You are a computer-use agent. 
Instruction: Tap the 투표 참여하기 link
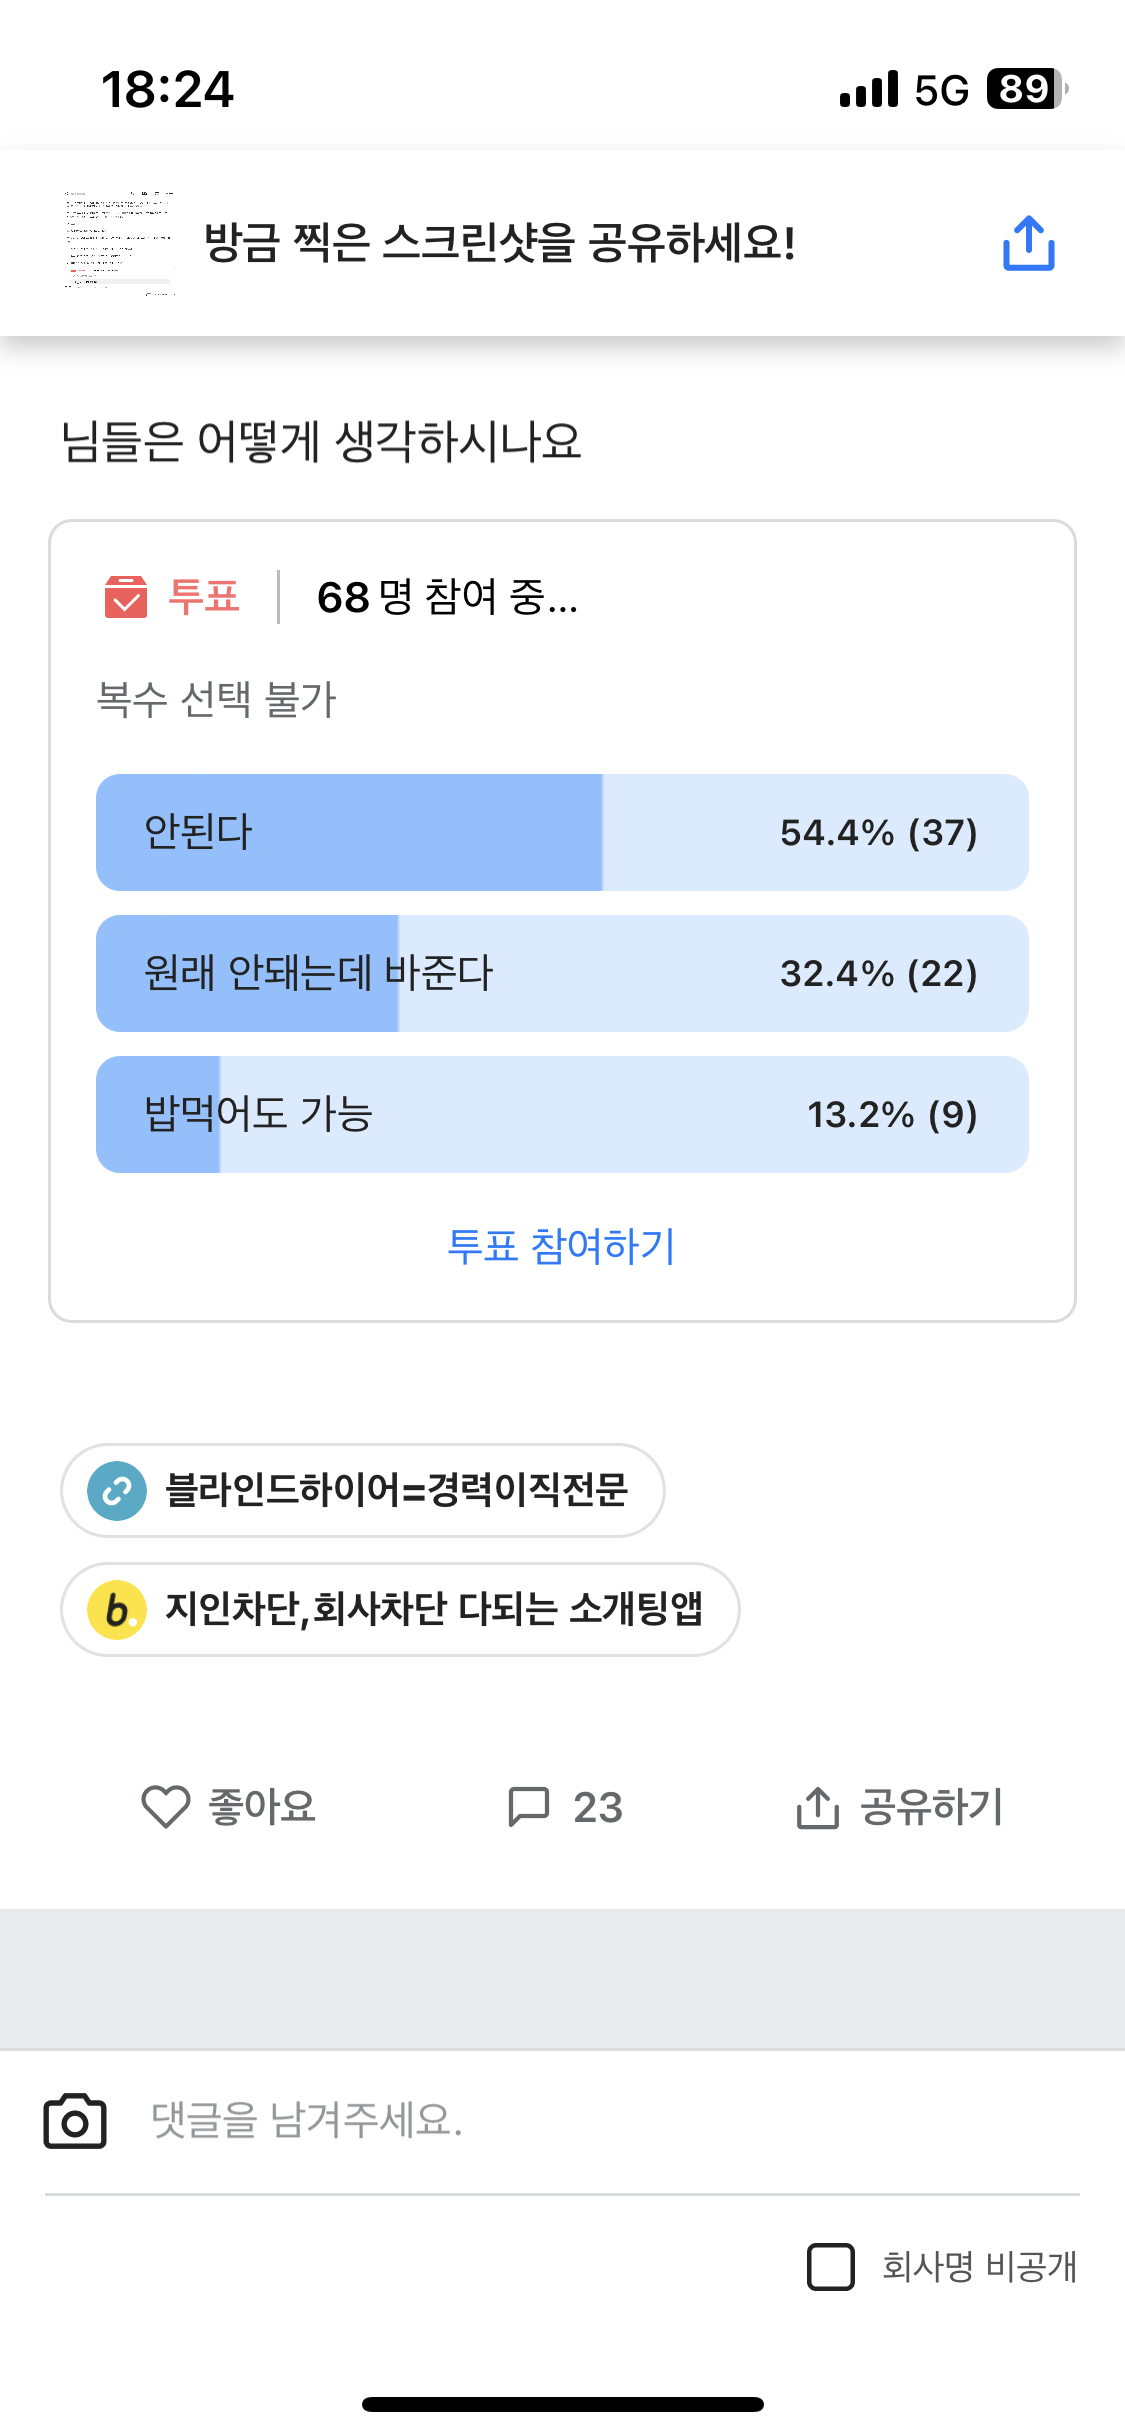tap(561, 1246)
